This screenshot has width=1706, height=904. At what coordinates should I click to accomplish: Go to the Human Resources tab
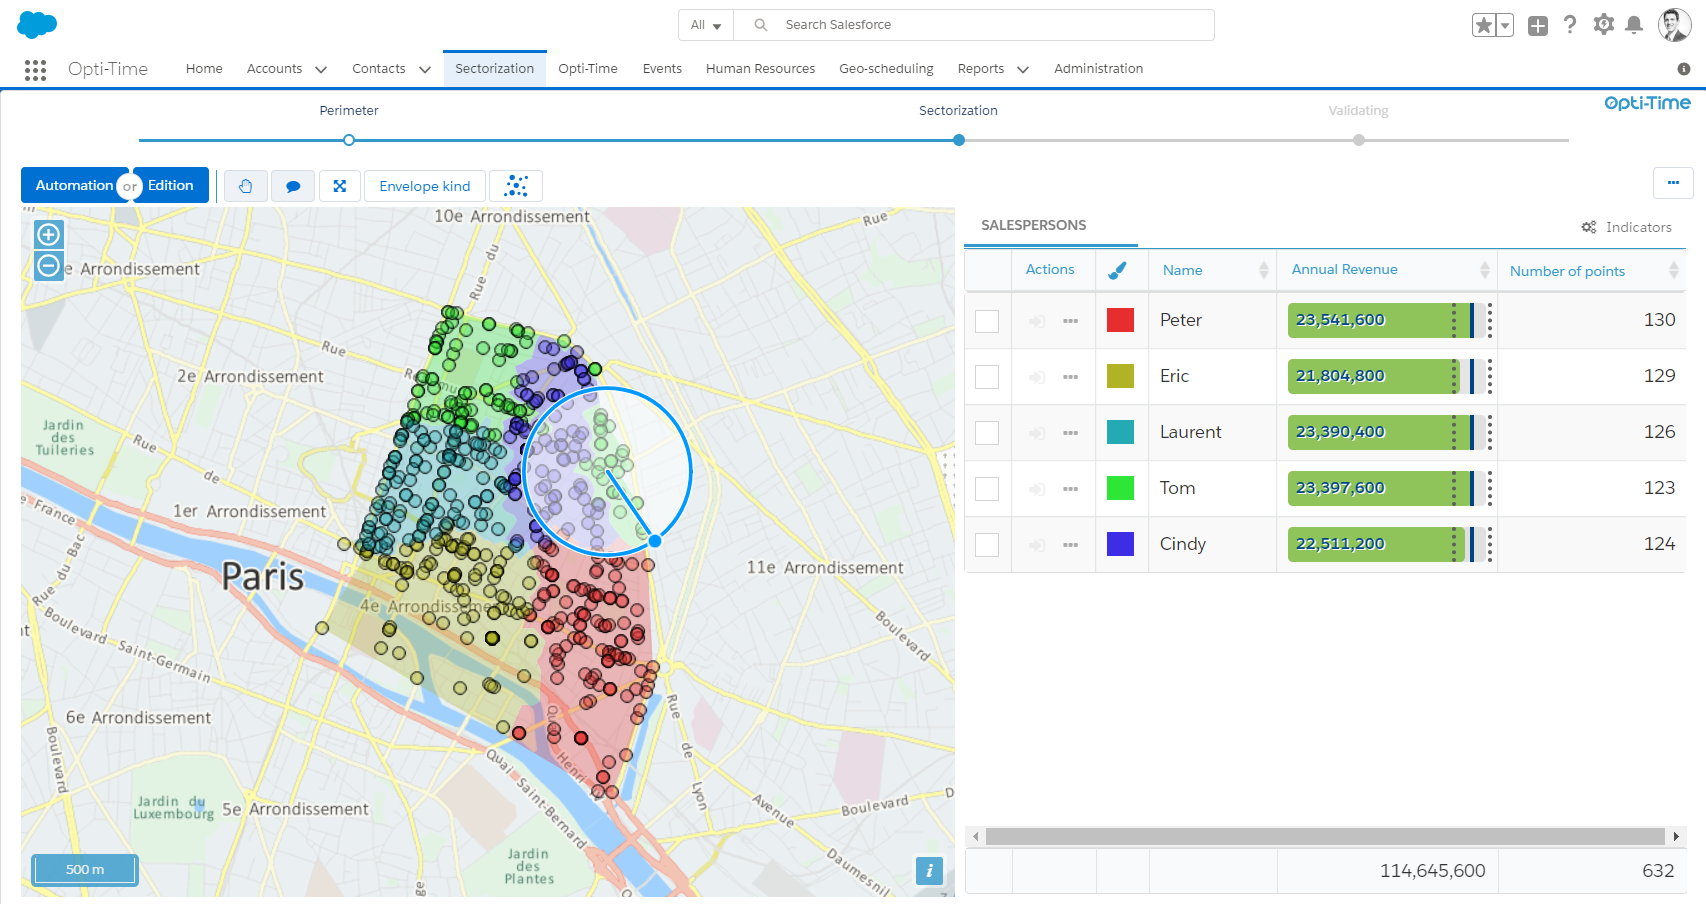760,69
